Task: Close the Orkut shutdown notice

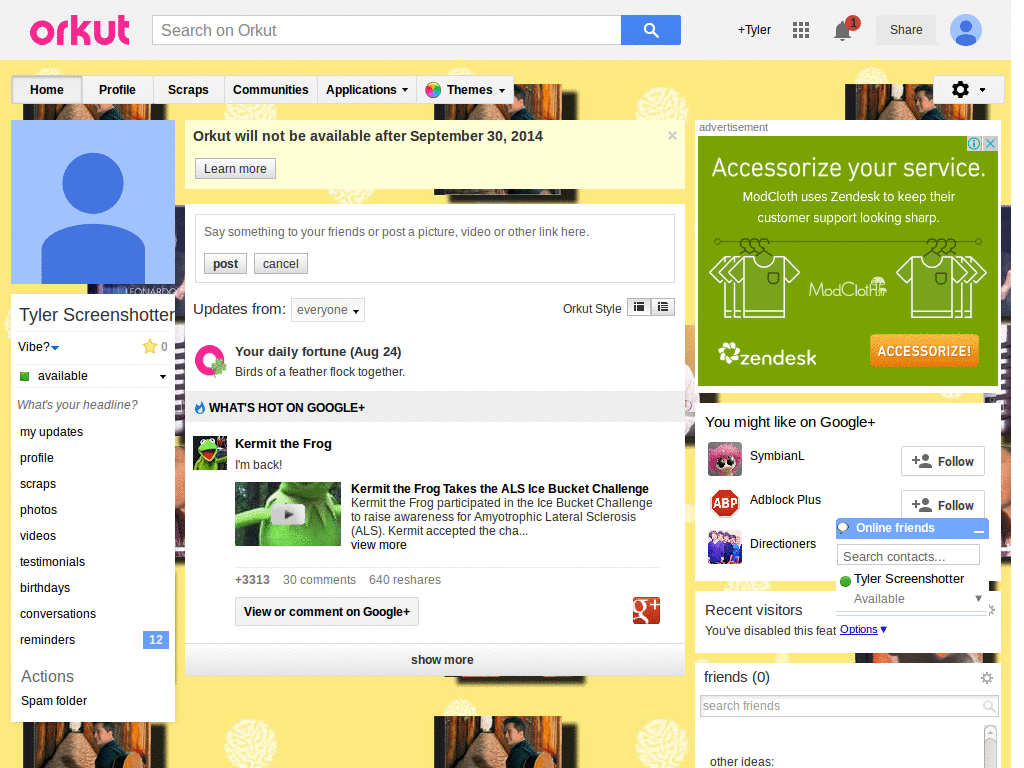Action: click(672, 136)
